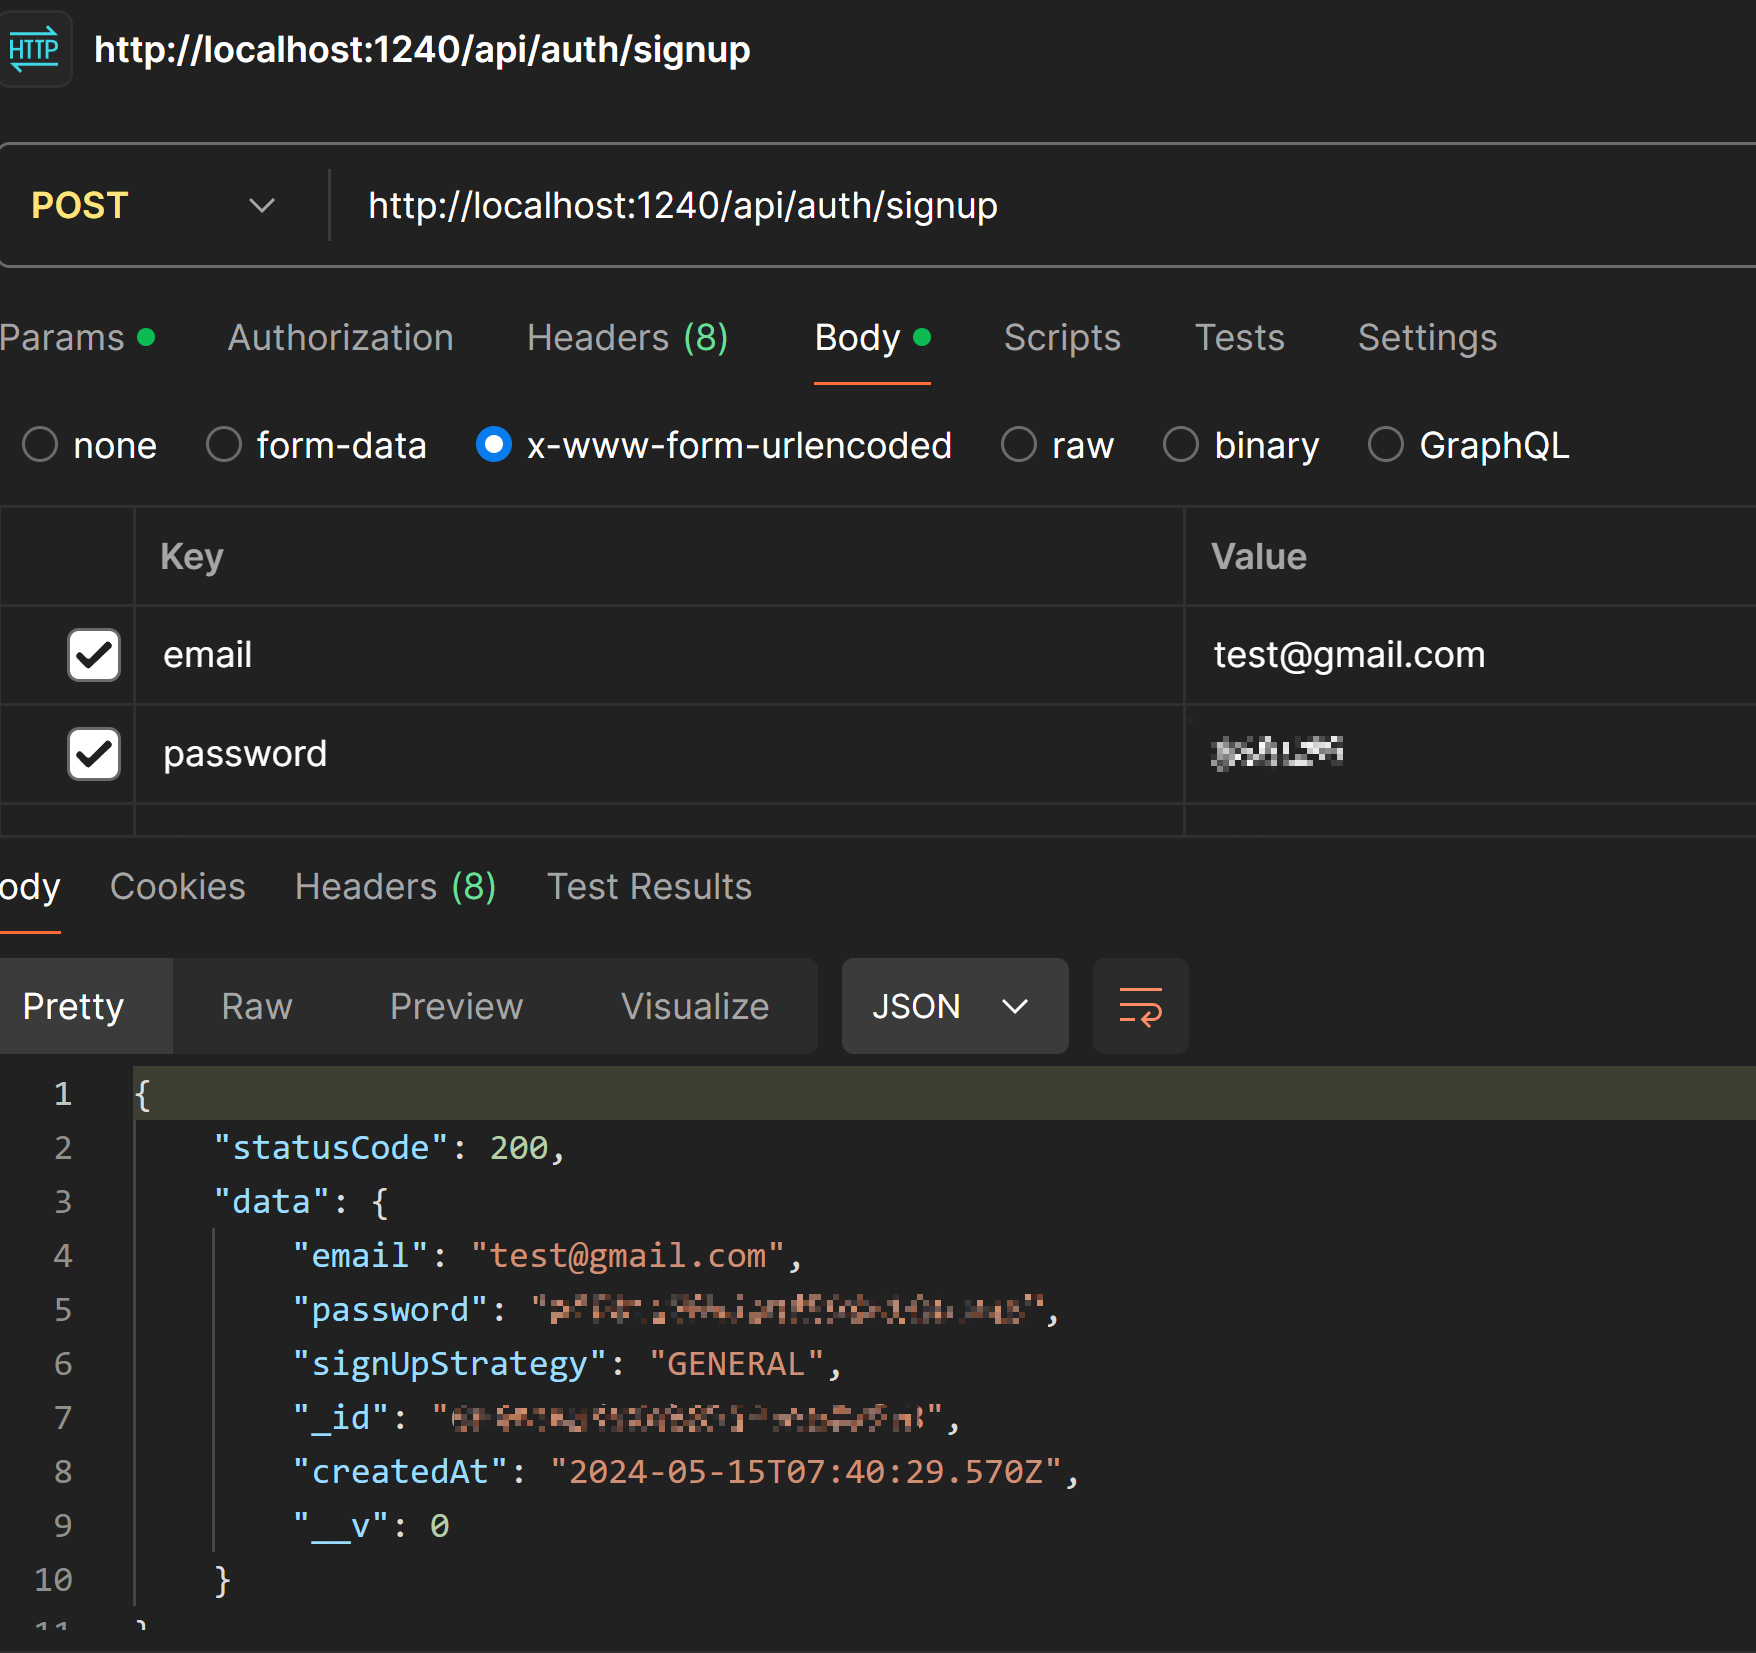Click the password key cell
This screenshot has width=1756, height=1653.
pos(659,754)
